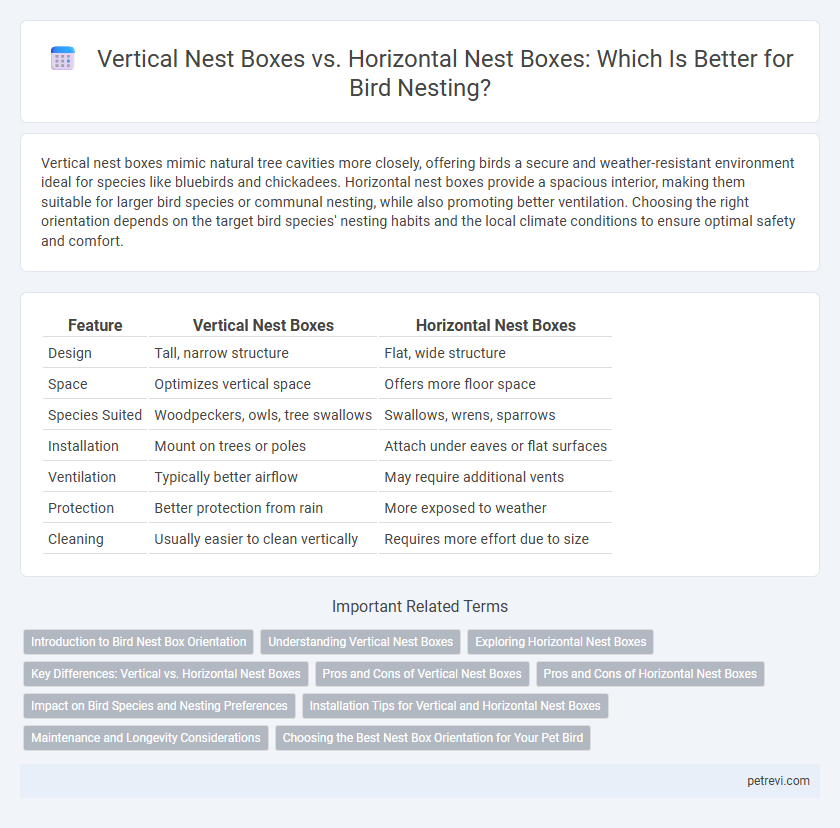Viewport: 840px width, 828px height.
Task: Click the Horizontal Nest Boxes column header
Action: click(496, 325)
